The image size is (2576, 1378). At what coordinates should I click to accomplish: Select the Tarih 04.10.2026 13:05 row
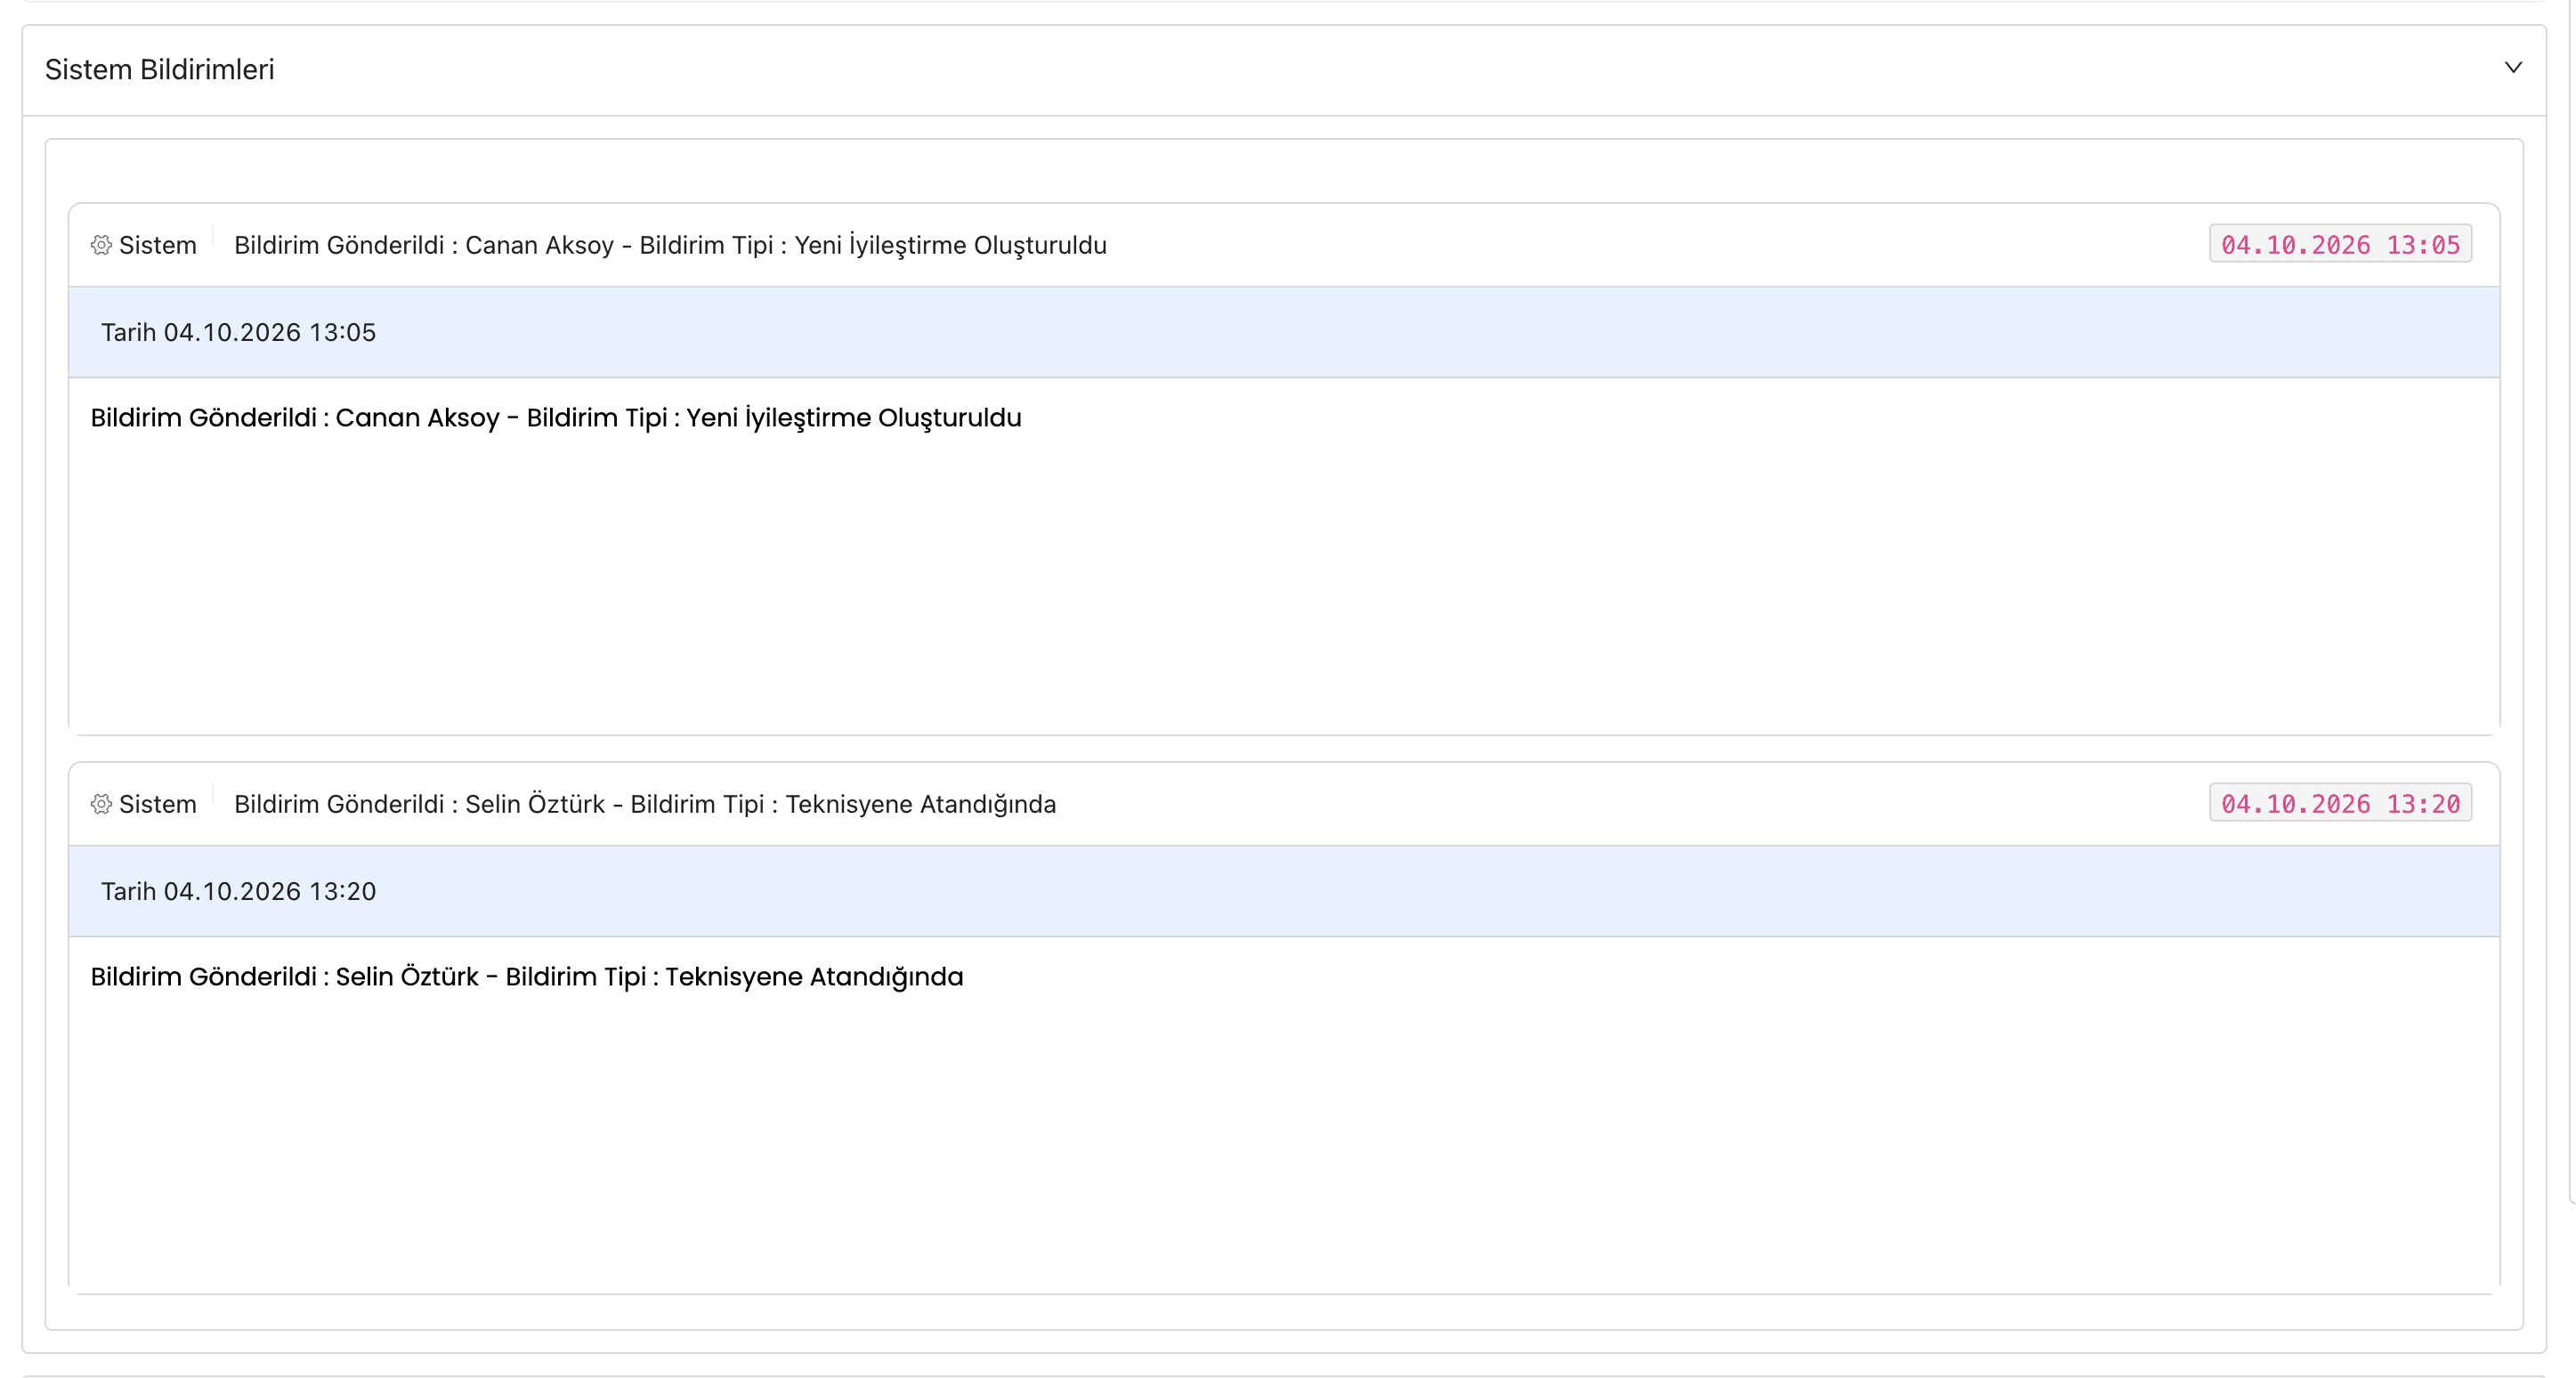1284,332
